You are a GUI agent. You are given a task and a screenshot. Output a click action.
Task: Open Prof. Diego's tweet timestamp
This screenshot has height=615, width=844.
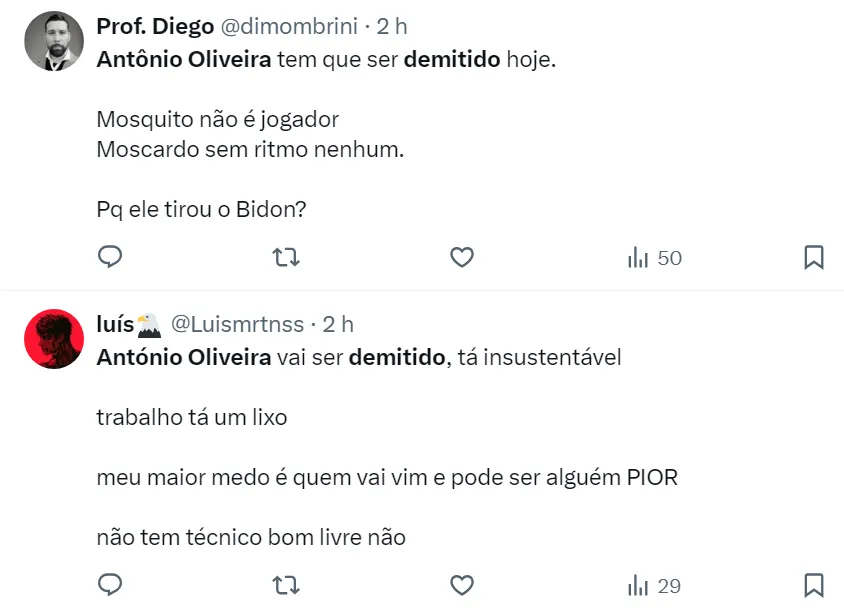pos(391,27)
